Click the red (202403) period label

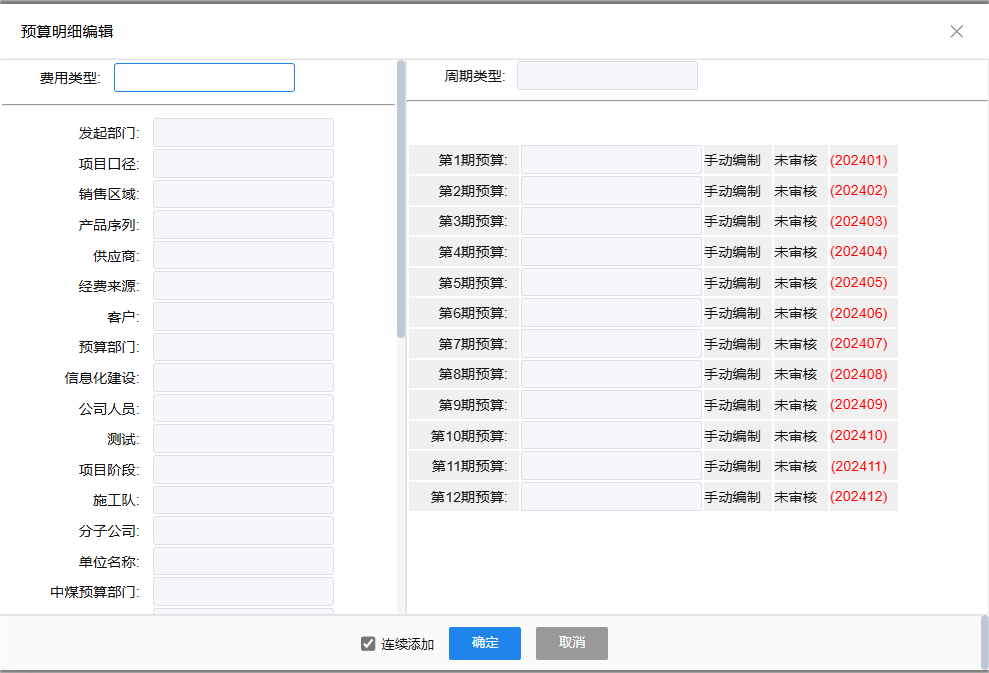tap(858, 221)
